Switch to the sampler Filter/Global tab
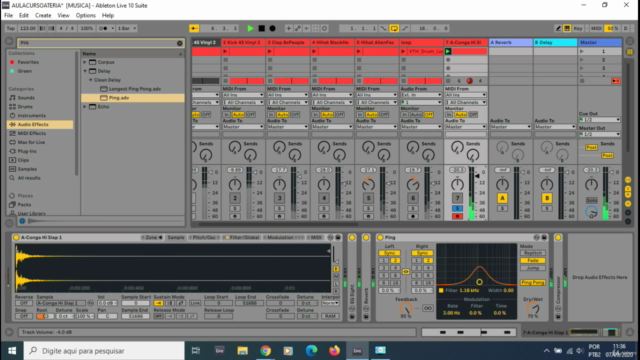Viewport: 640px width, 360px height. click(x=242, y=237)
